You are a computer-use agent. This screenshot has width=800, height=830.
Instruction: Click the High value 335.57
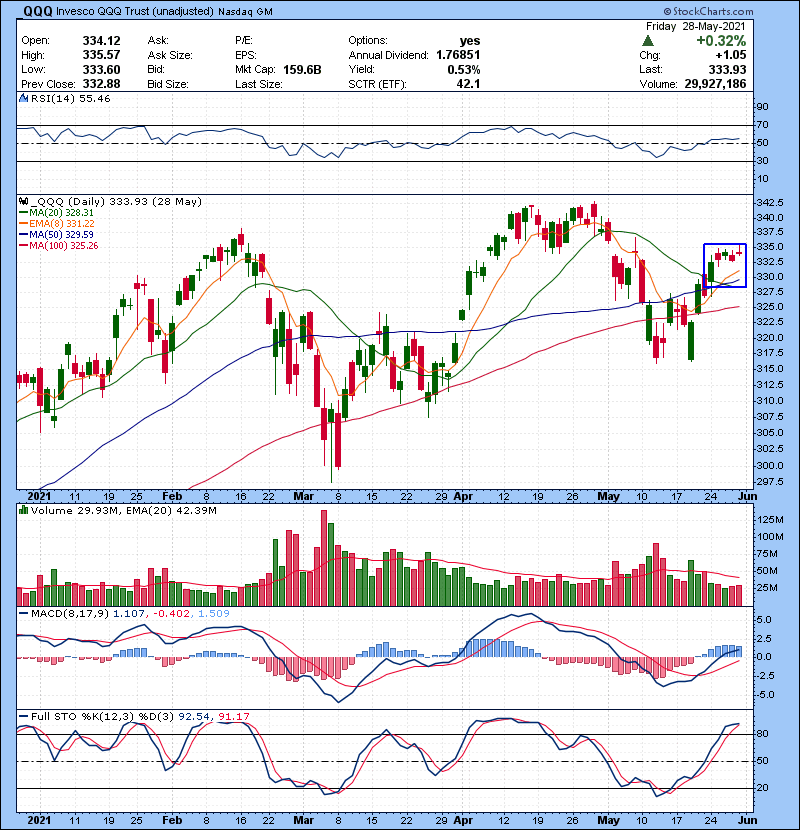[102, 55]
